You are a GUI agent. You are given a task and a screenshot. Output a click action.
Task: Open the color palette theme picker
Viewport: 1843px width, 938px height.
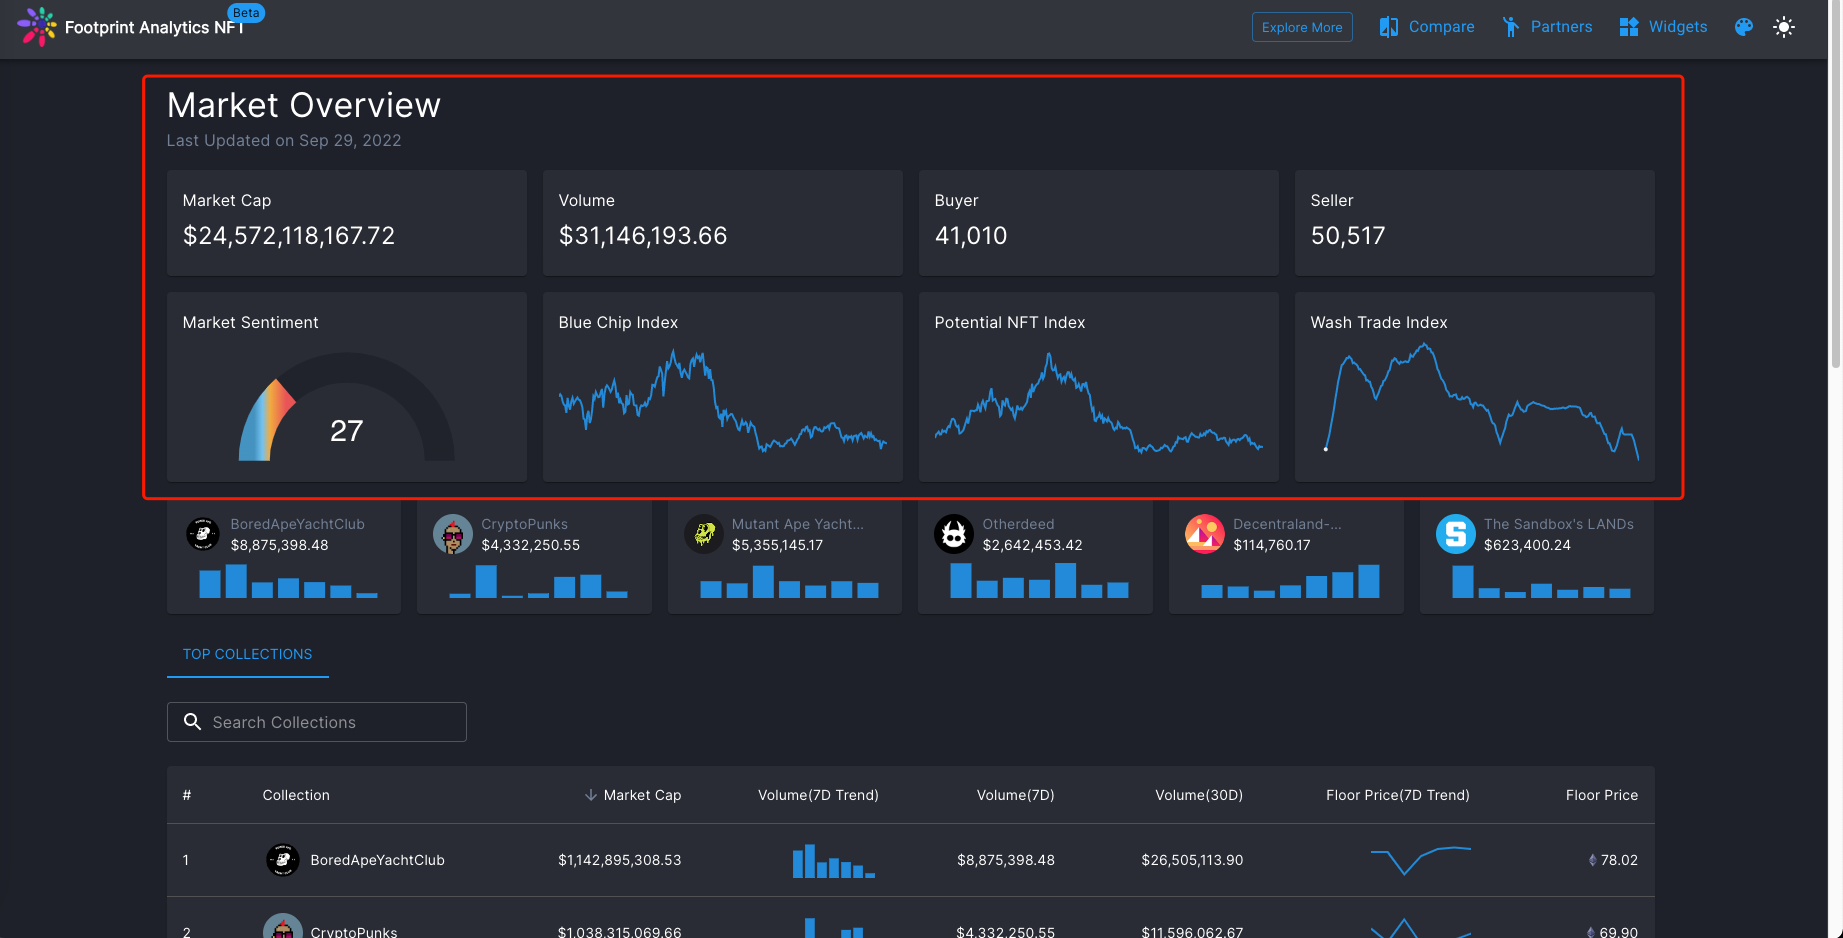coord(1743,27)
